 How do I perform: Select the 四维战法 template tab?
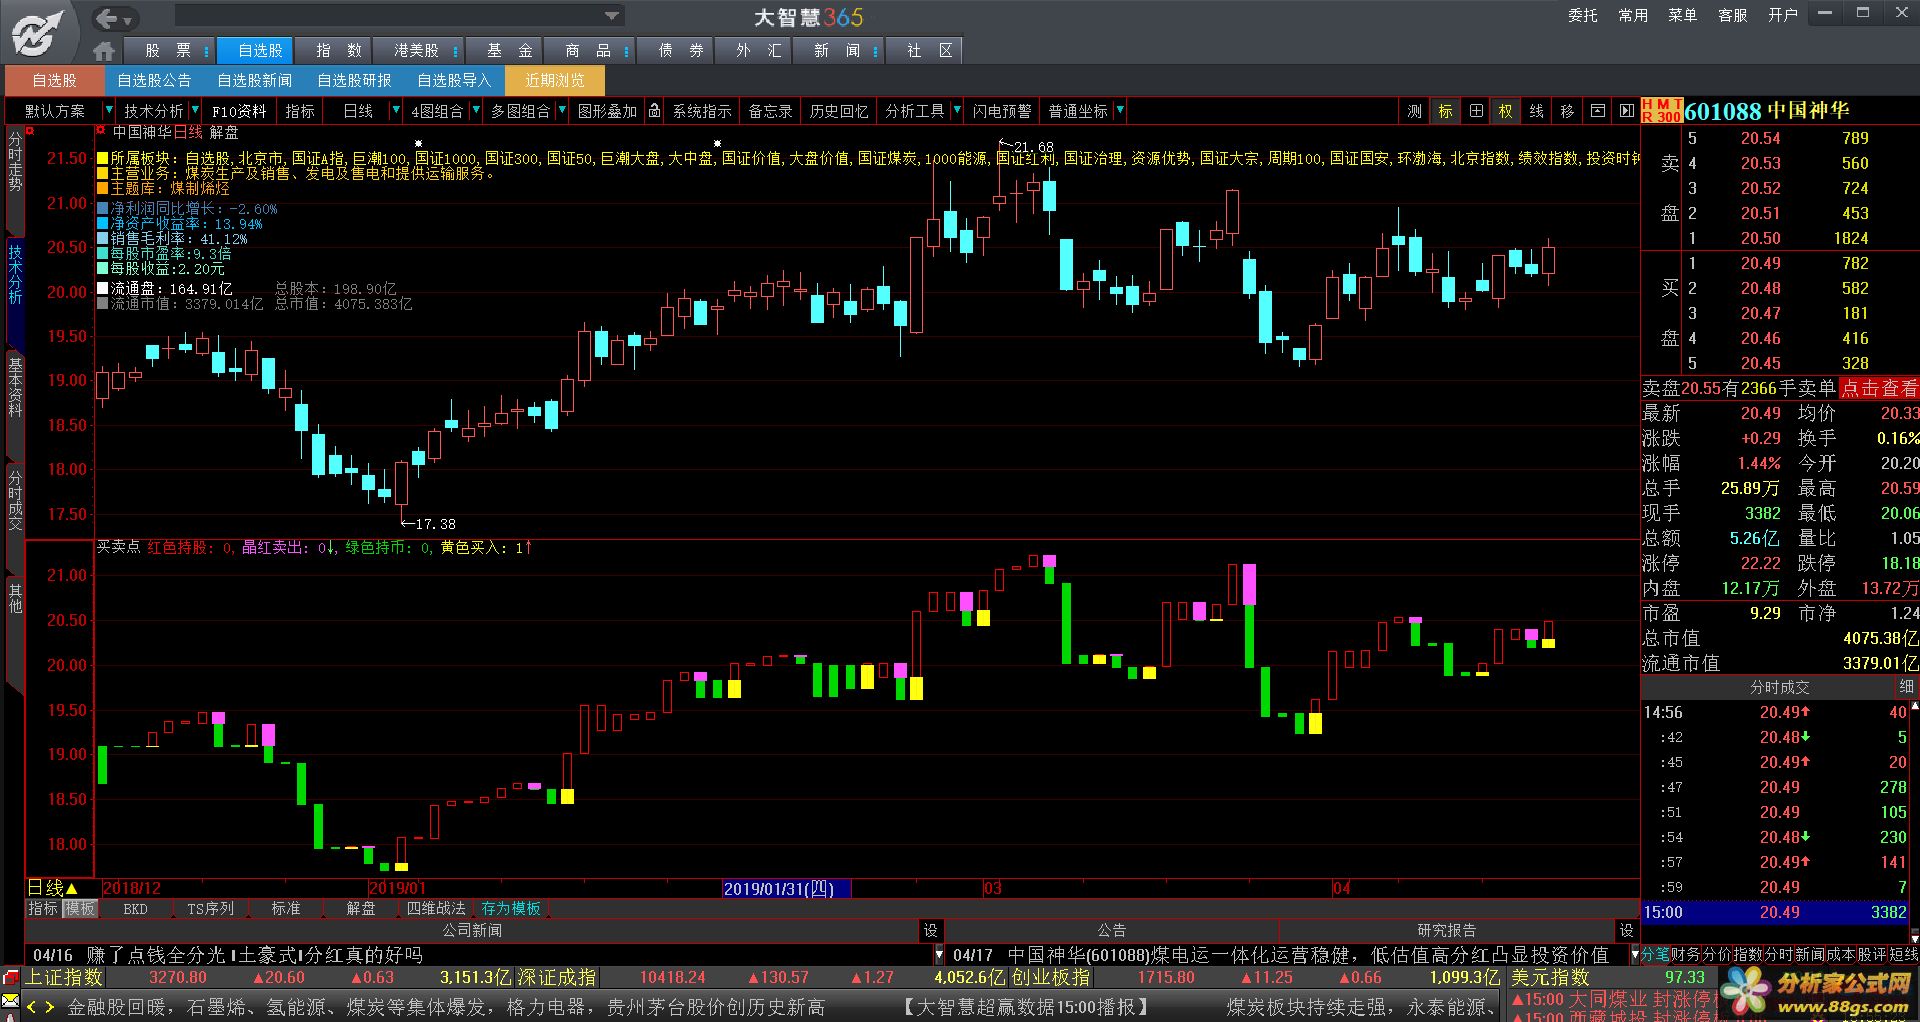coord(436,908)
